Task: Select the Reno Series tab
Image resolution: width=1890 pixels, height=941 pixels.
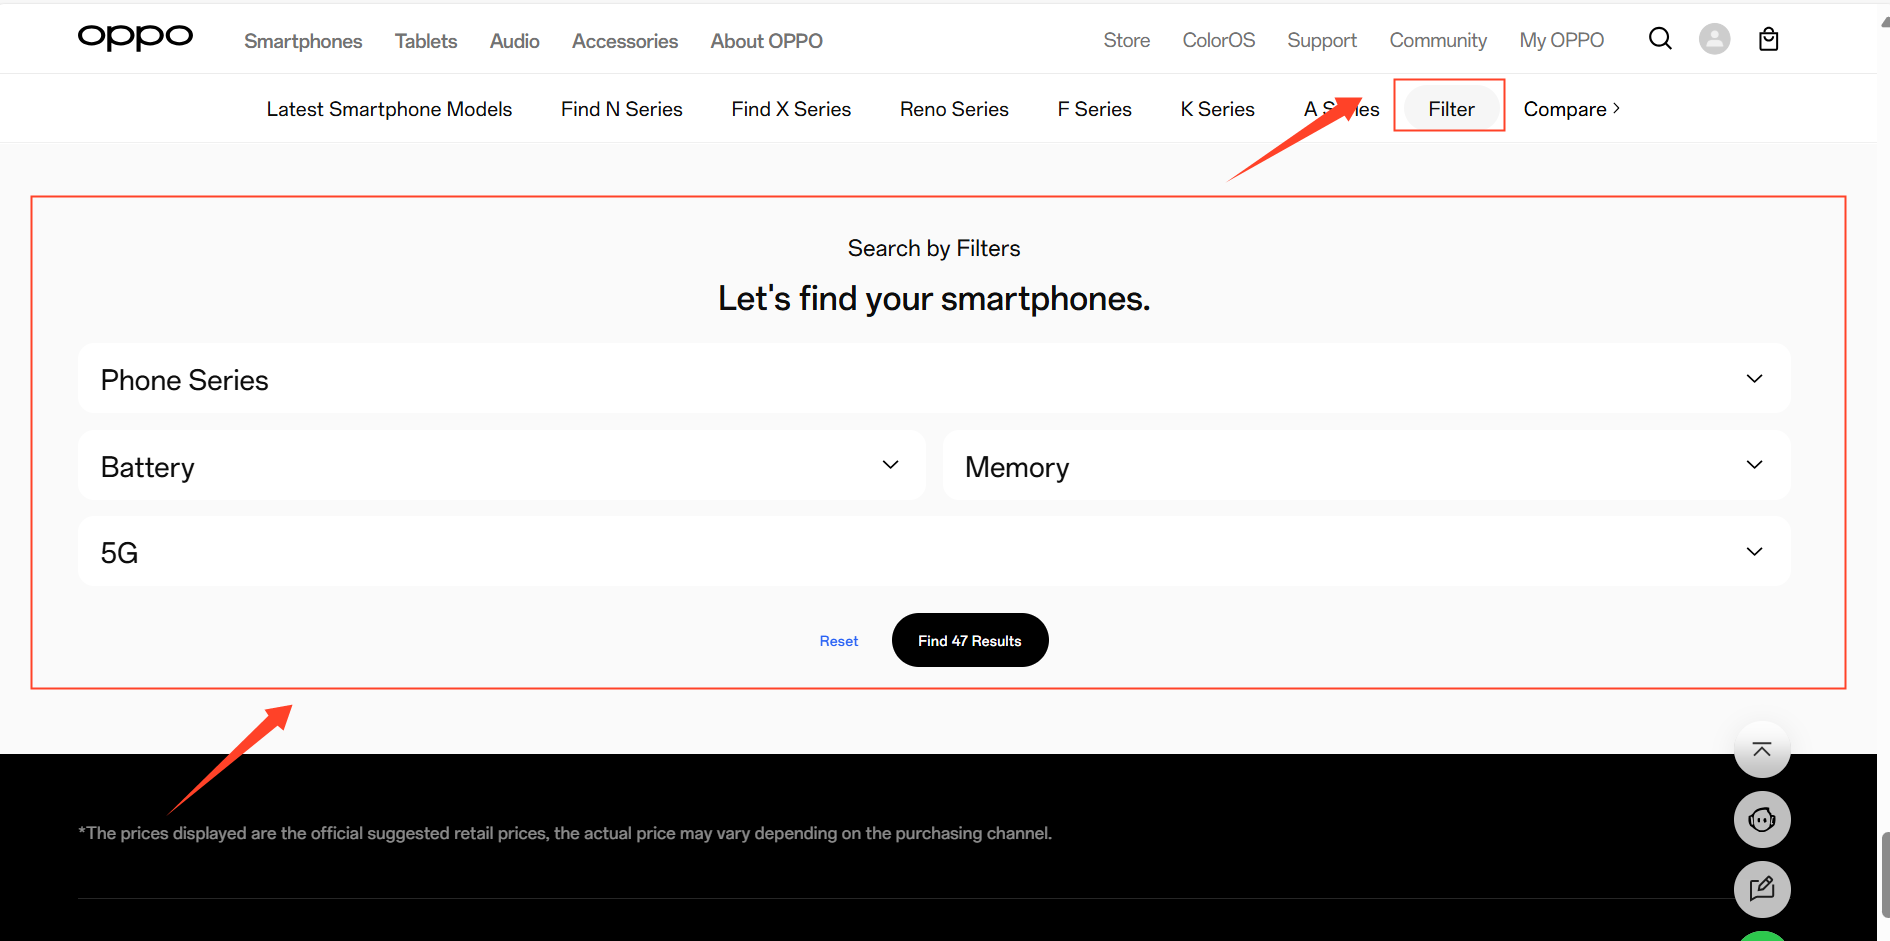Action: coord(954,109)
